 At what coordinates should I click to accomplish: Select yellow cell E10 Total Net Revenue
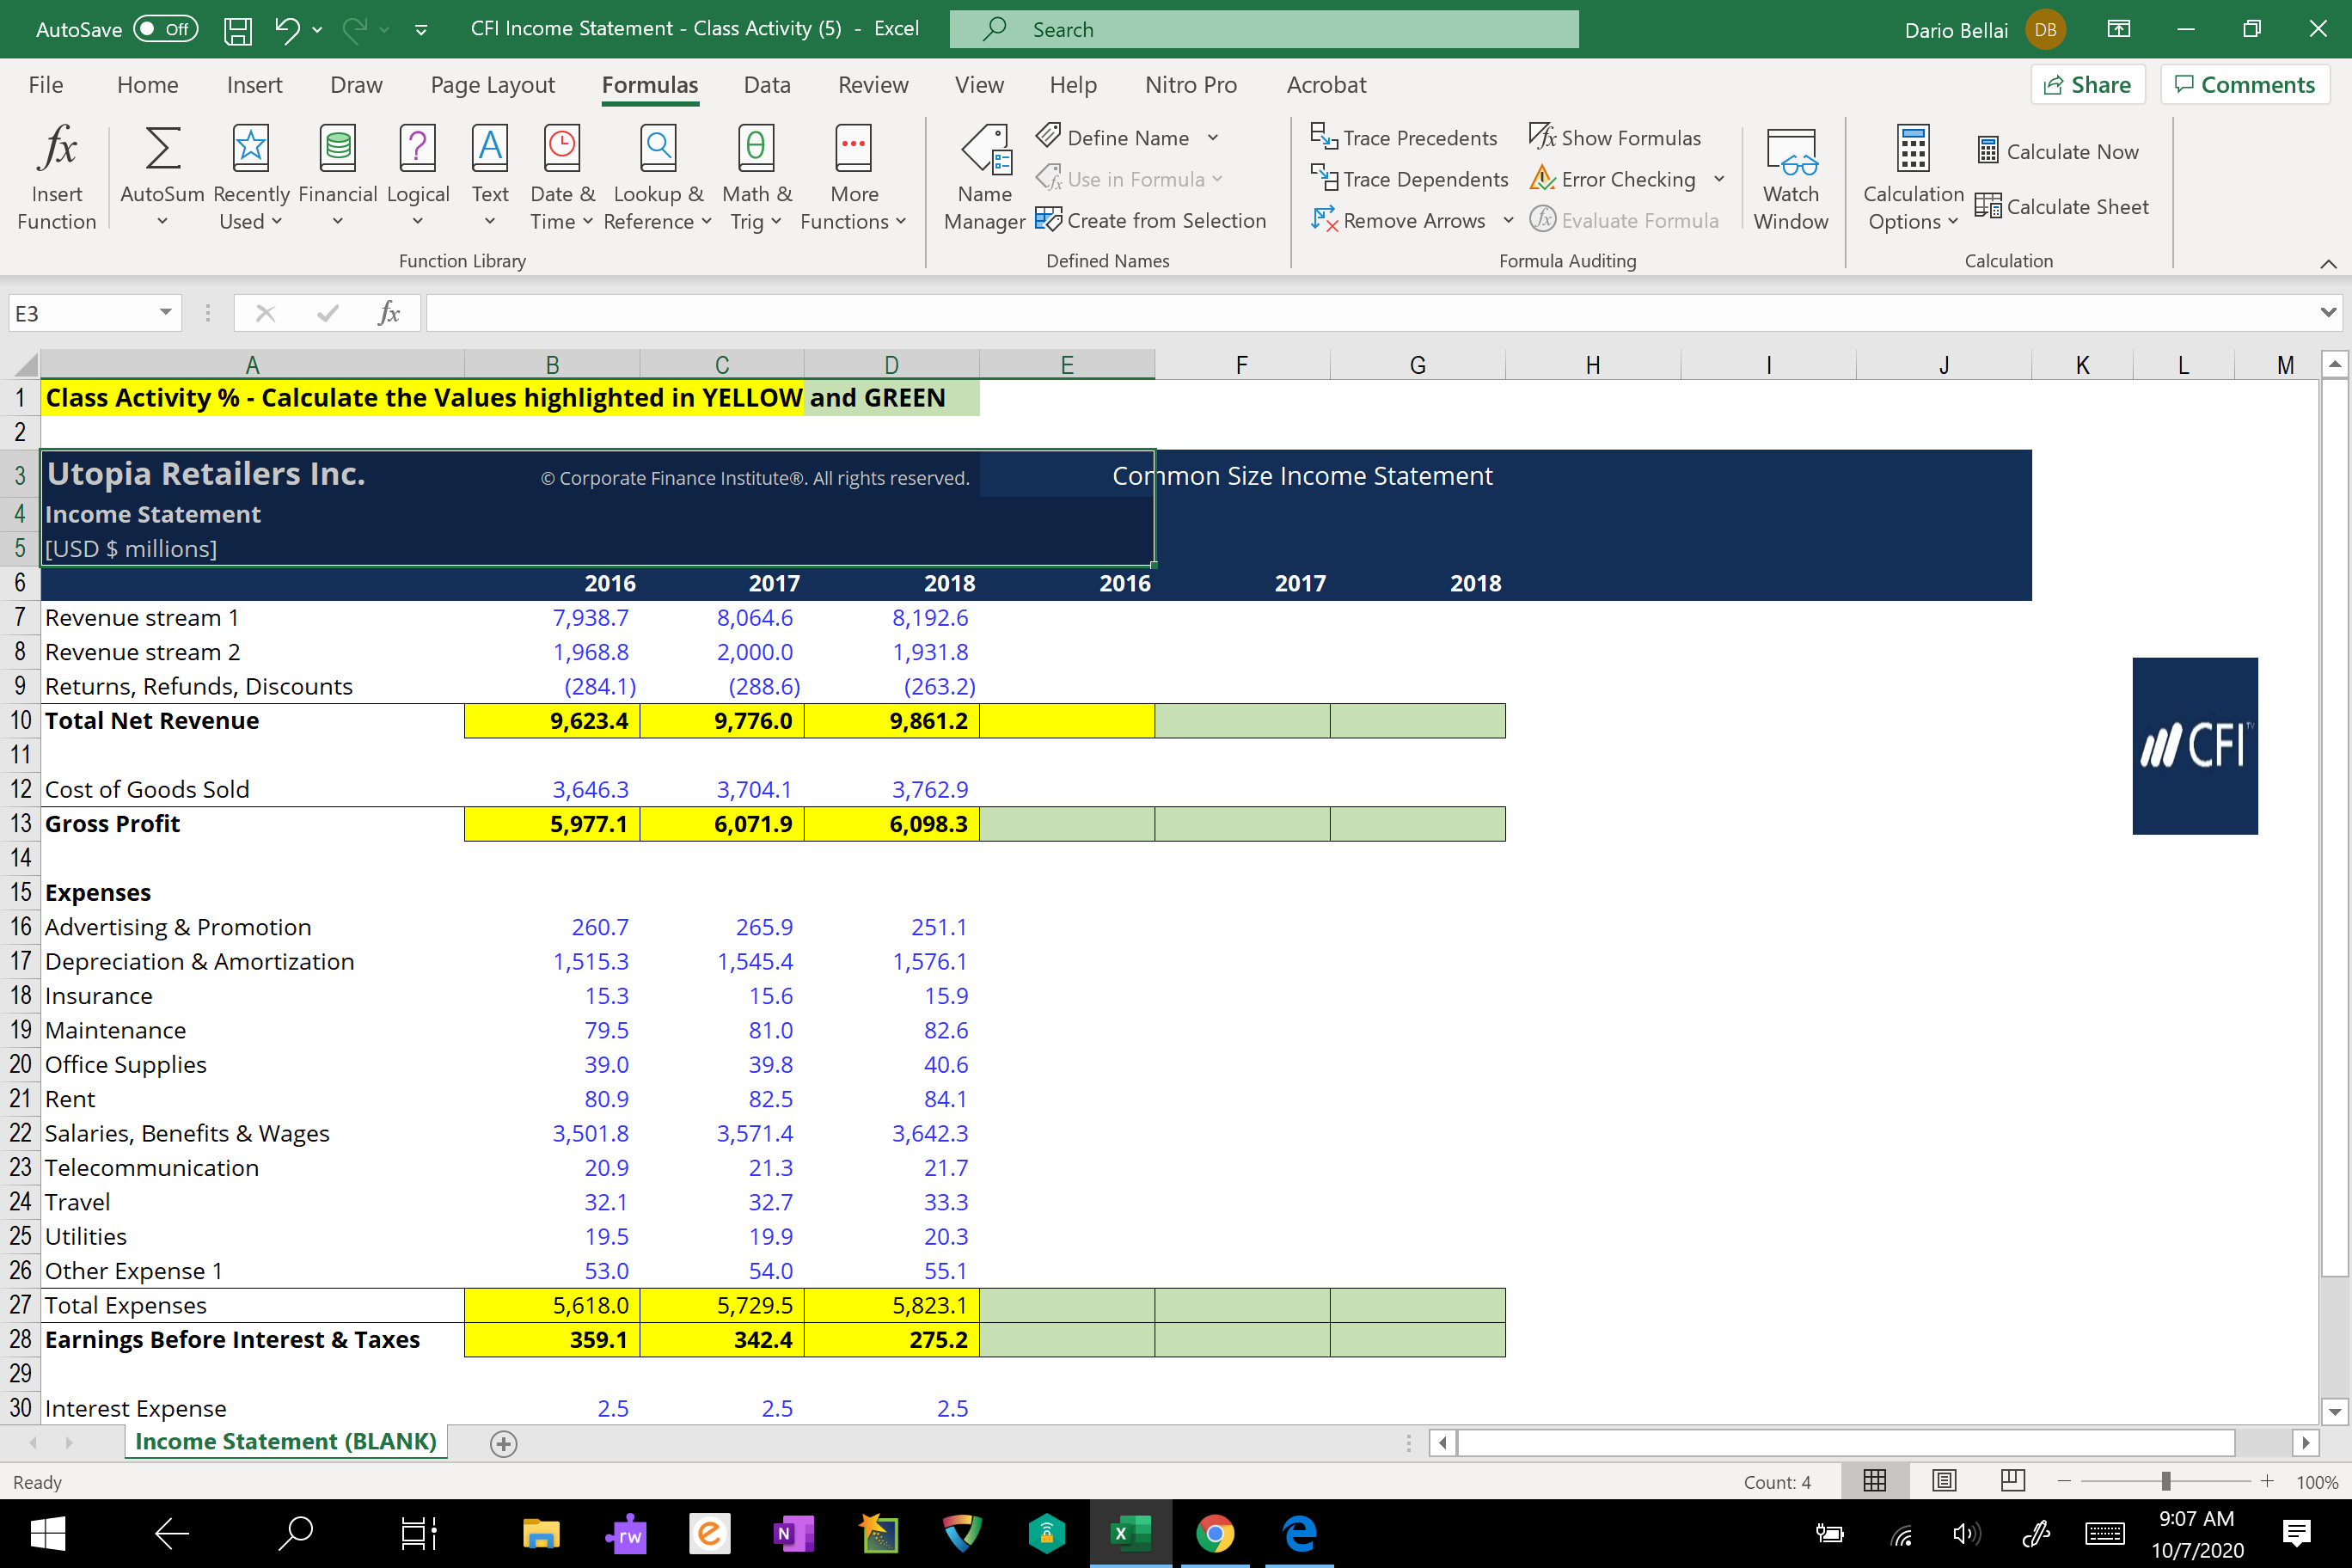(1067, 721)
